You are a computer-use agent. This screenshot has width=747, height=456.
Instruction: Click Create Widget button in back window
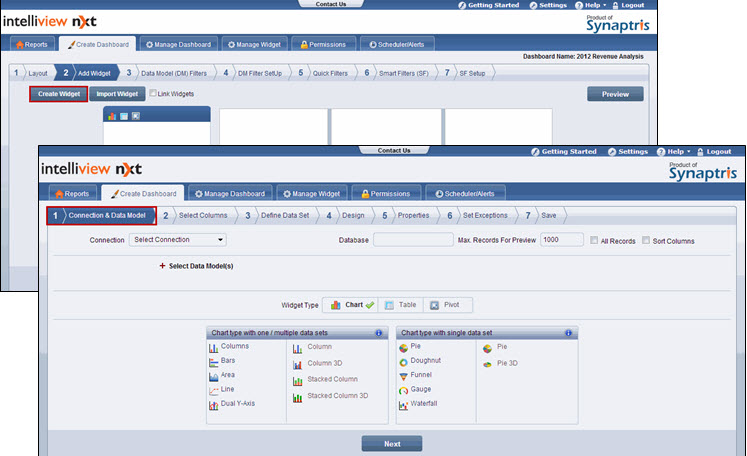coord(59,94)
